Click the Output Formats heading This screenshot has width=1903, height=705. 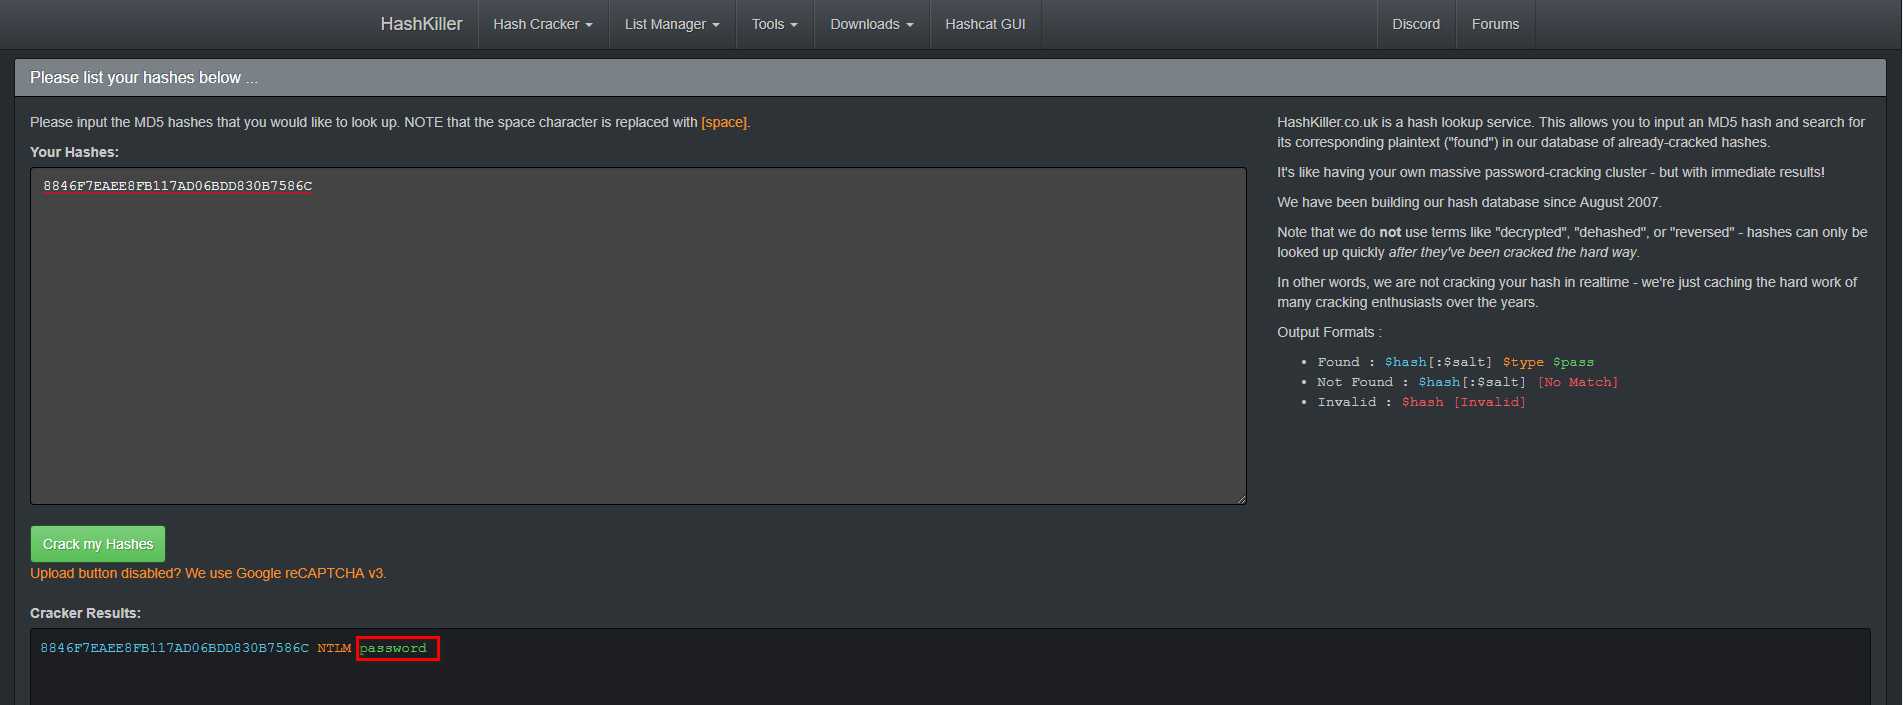coord(1329,332)
